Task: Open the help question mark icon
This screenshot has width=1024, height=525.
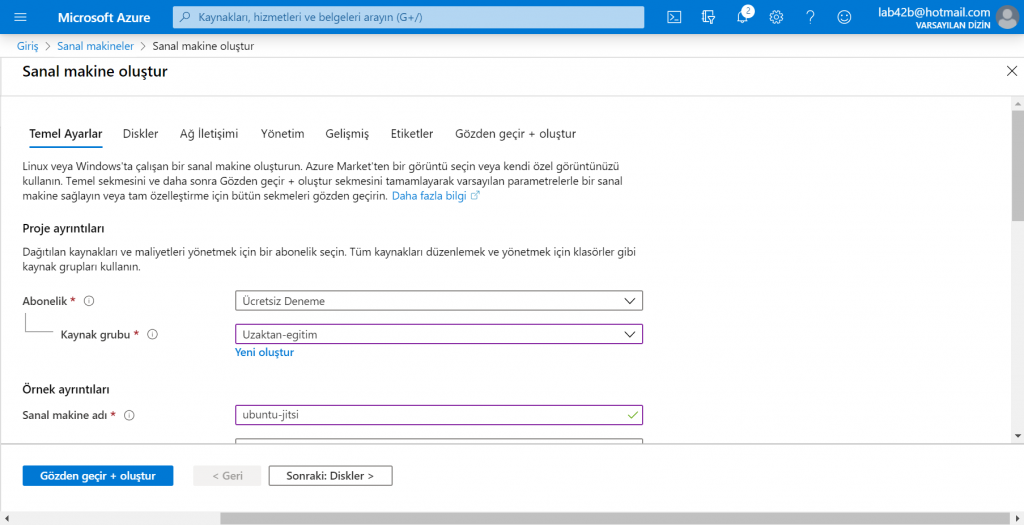Action: (x=810, y=17)
